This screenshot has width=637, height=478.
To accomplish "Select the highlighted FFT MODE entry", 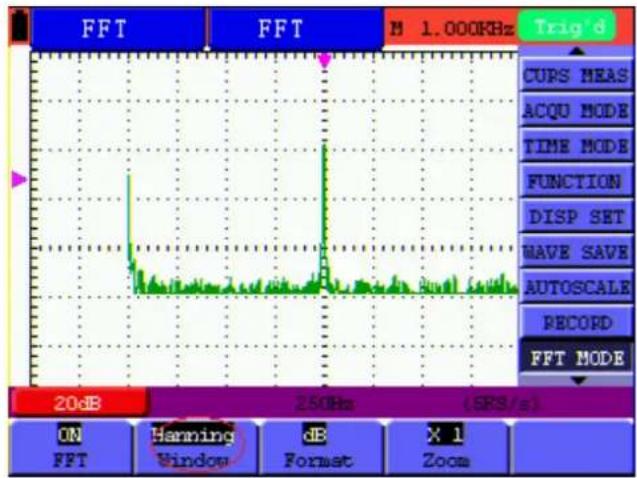I will coord(576,357).
